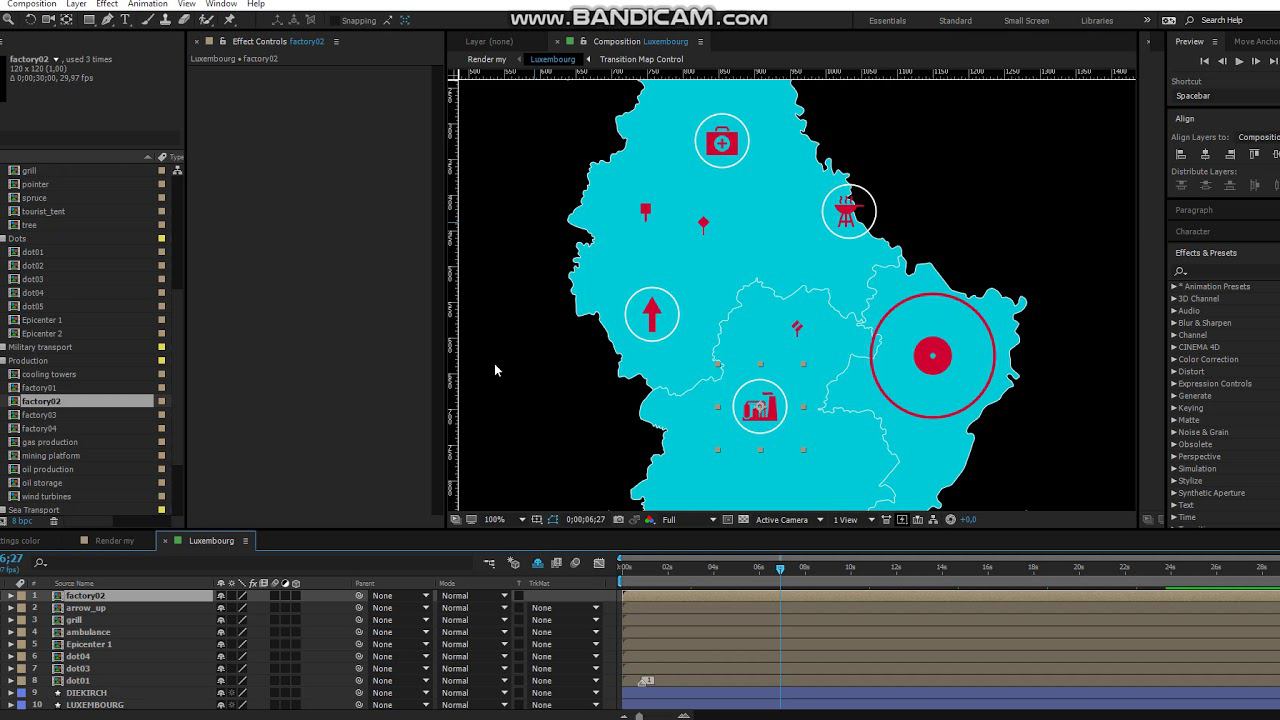Switch to the Render my timeline tab
The image size is (1280, 720).
coord(114,541)
